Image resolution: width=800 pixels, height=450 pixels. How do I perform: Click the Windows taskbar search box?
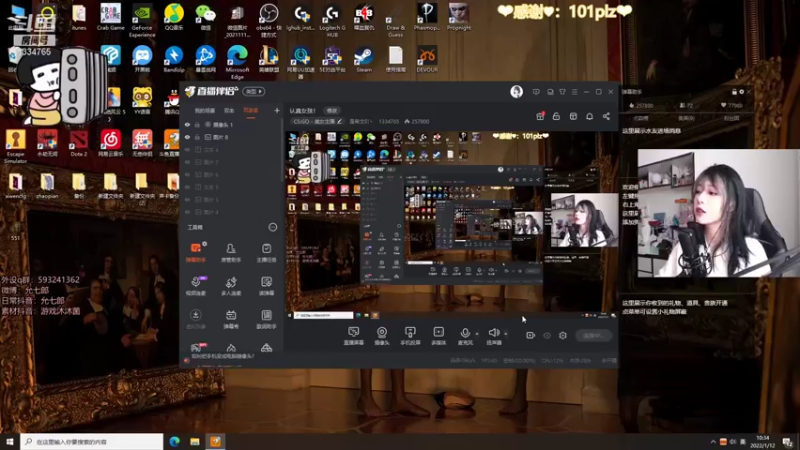tap(92, 441)
